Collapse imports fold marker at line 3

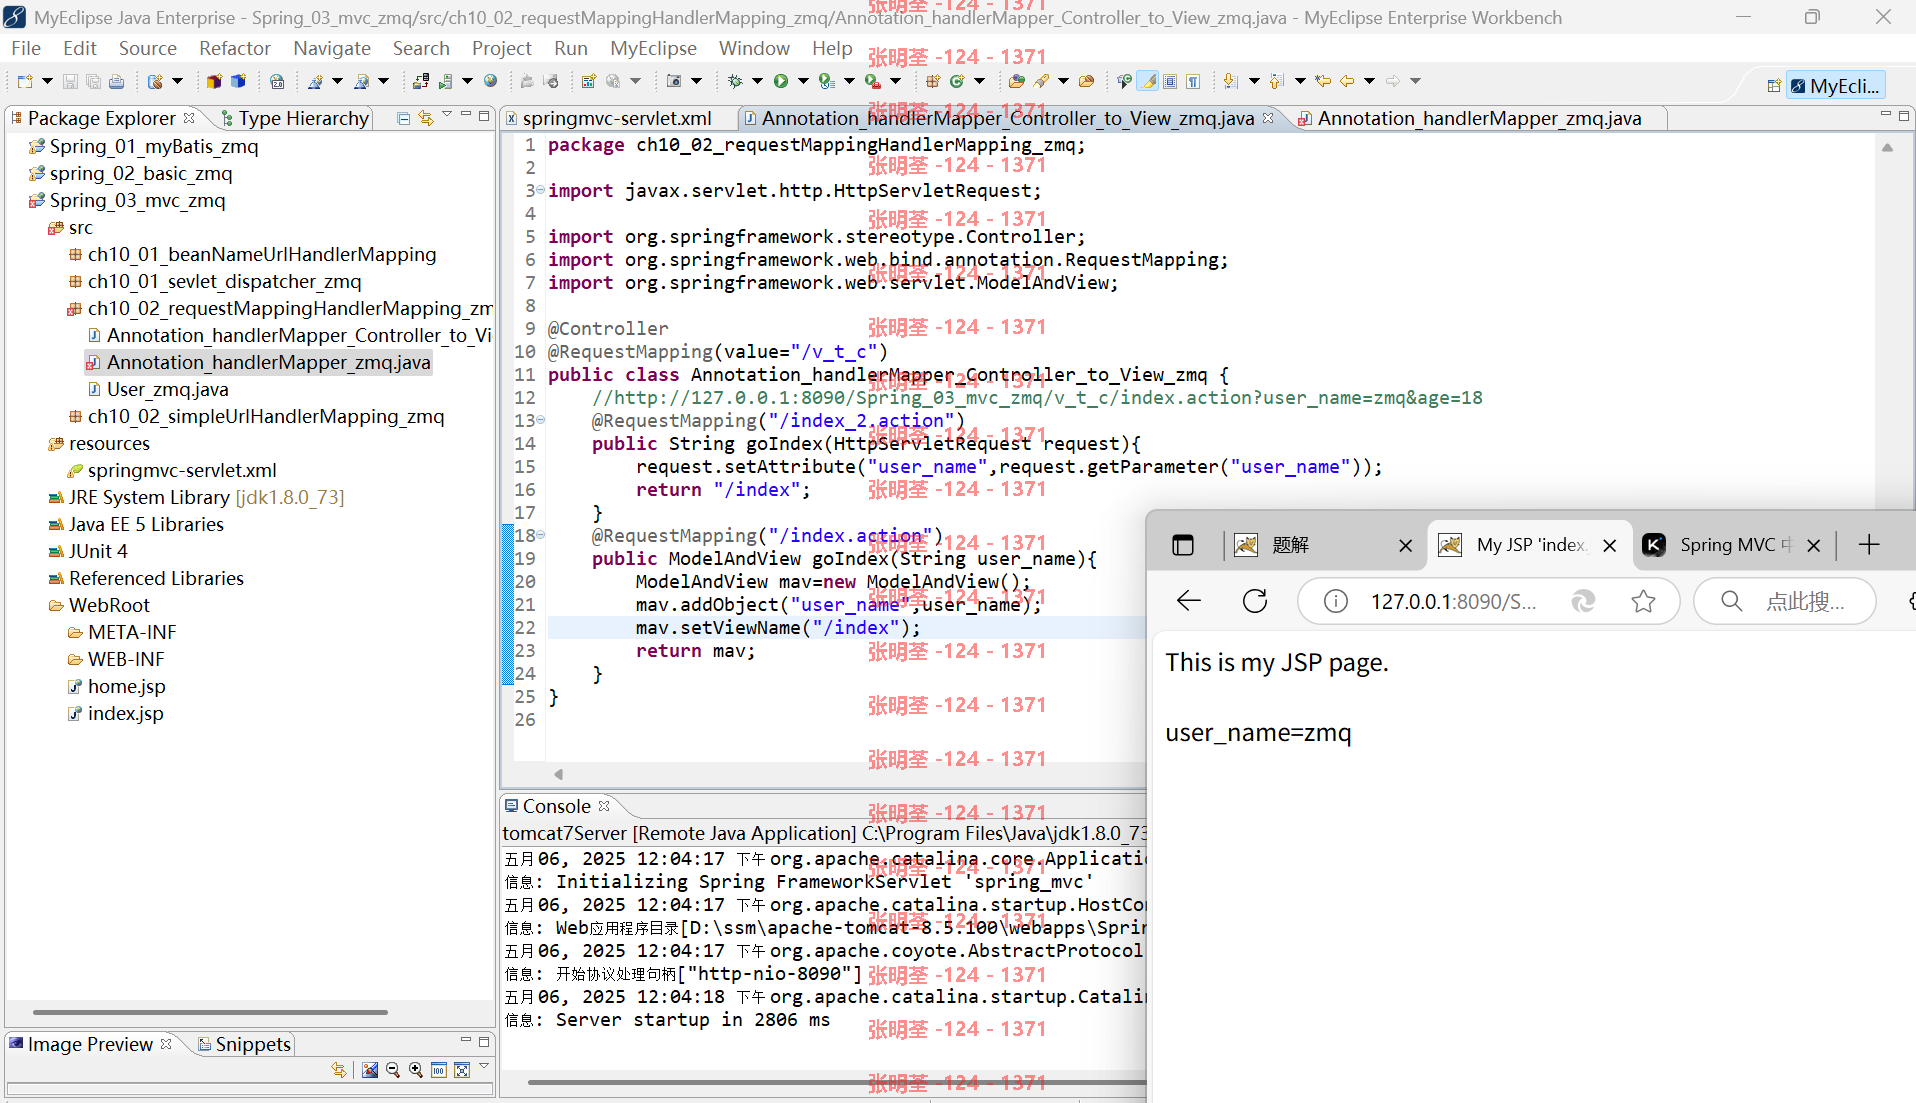[541, 190]
